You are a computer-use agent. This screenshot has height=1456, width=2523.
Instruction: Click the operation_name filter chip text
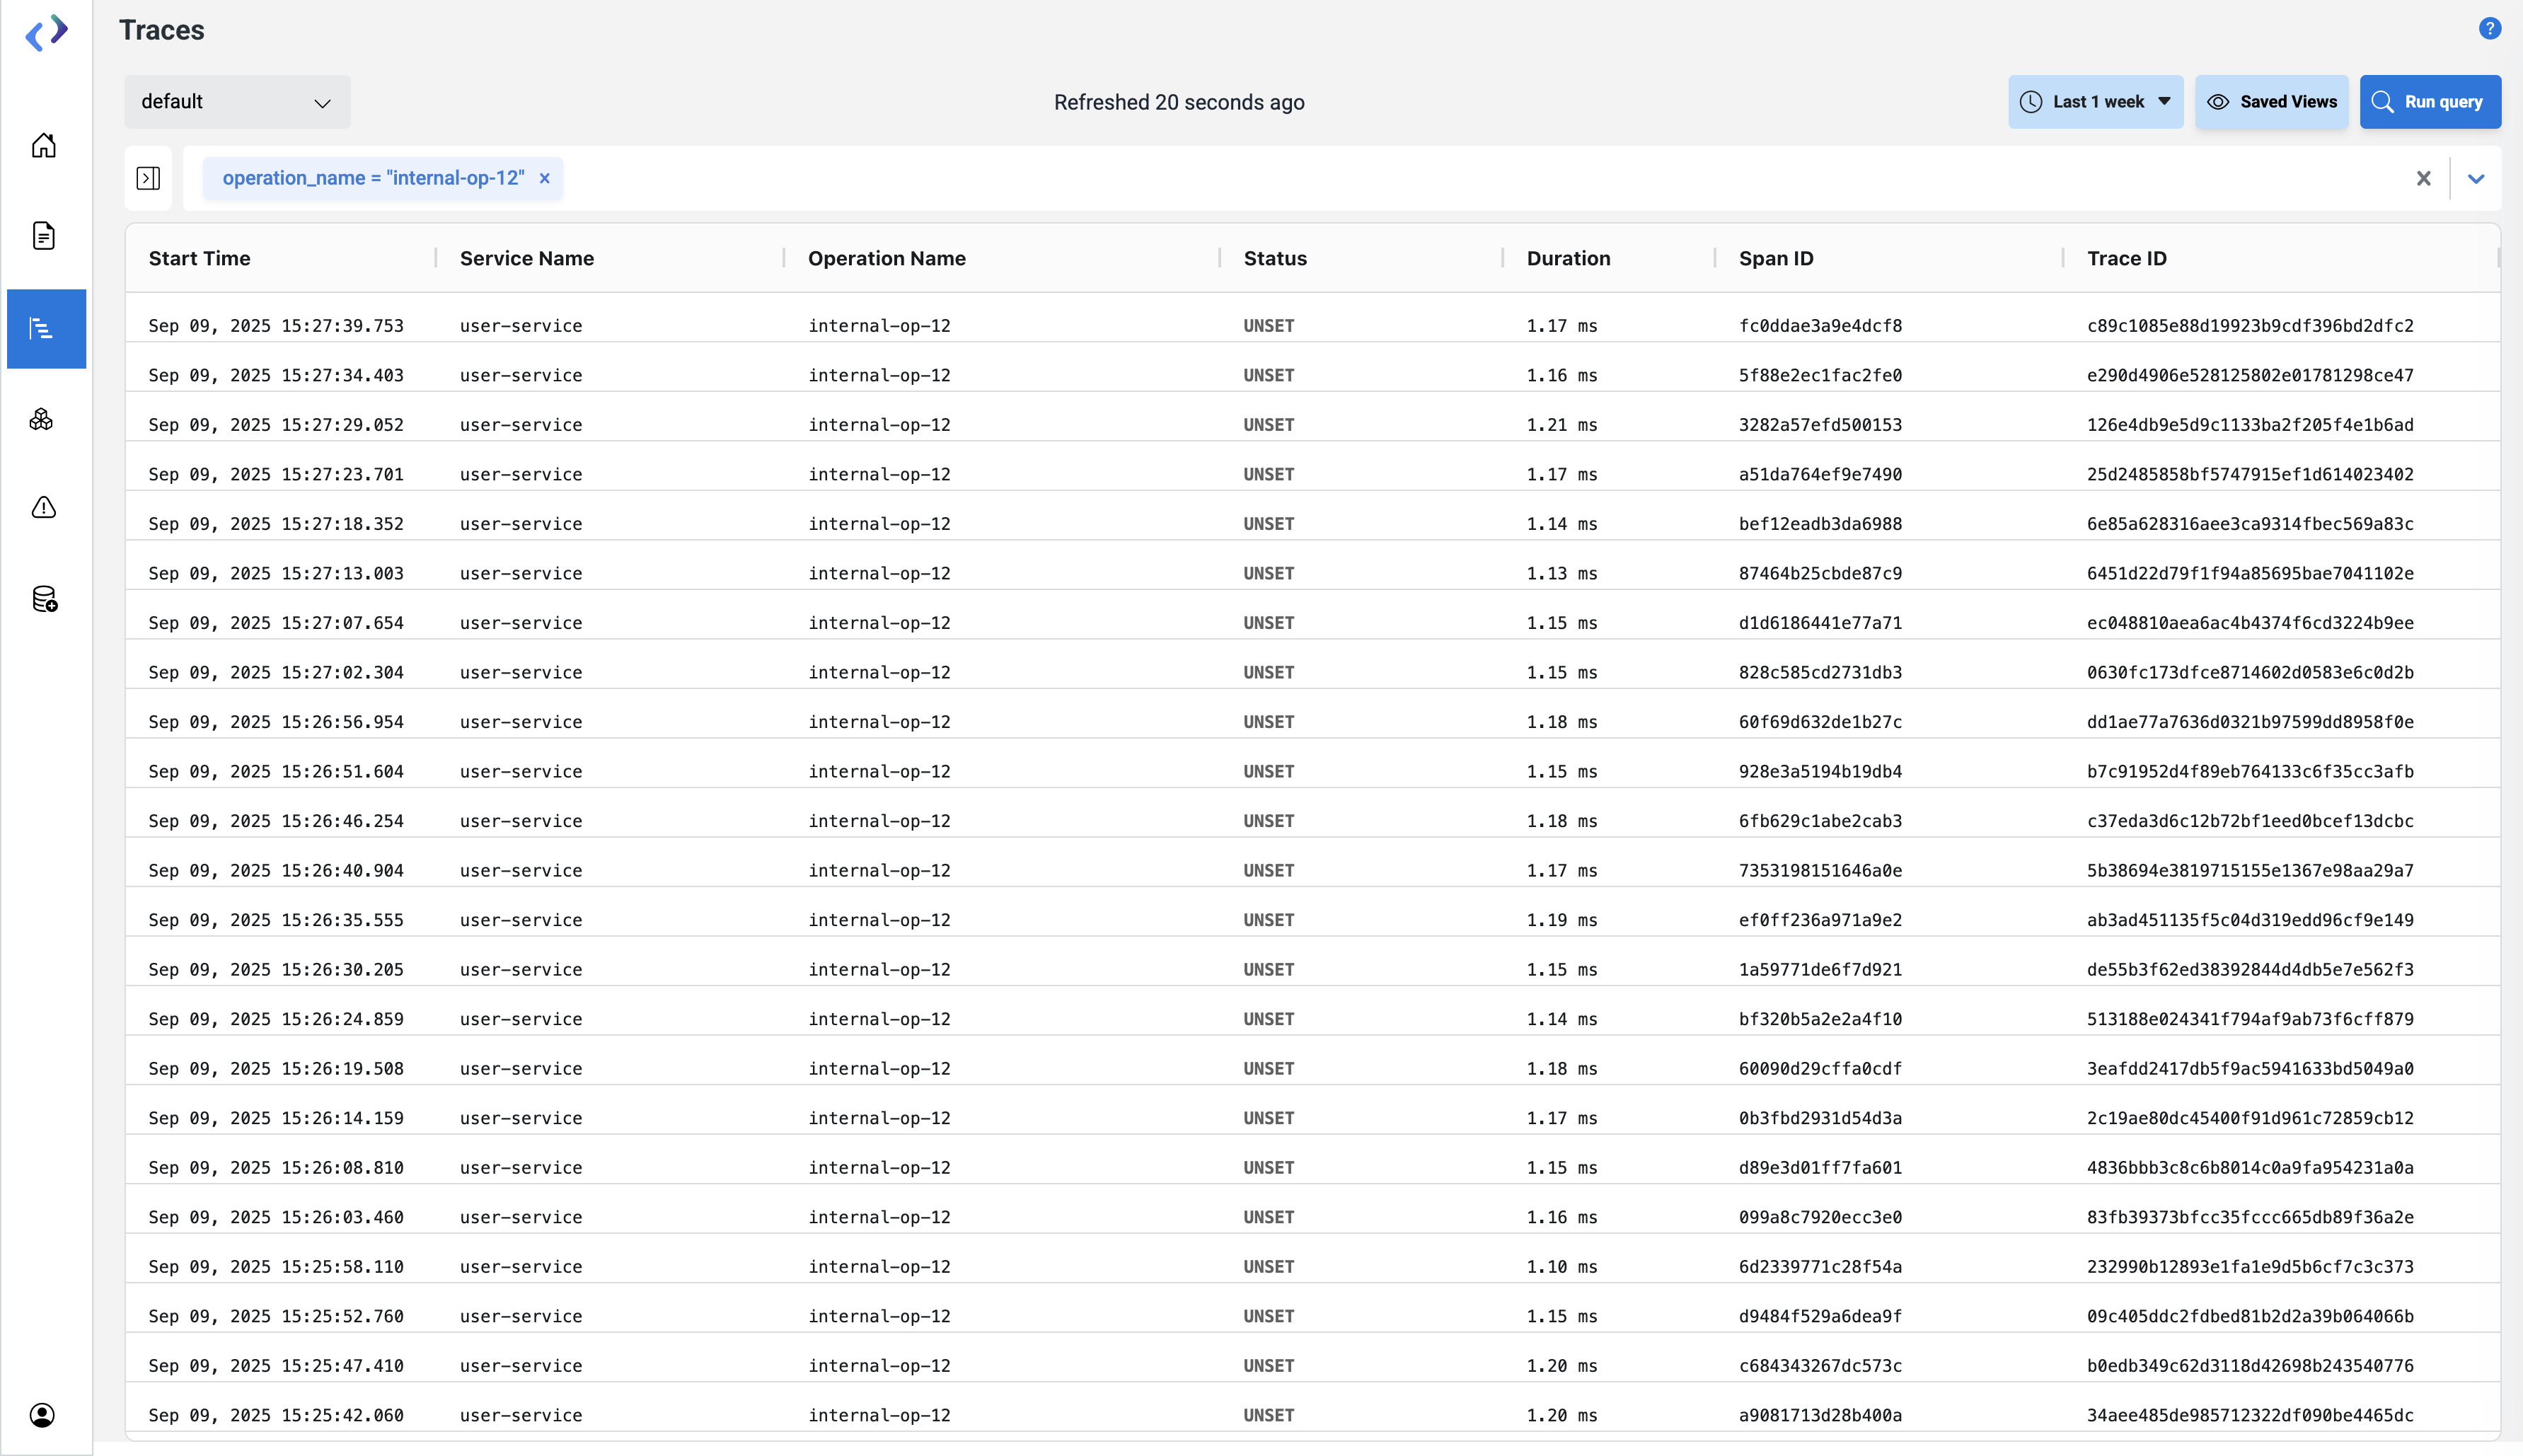pos(373,178)
